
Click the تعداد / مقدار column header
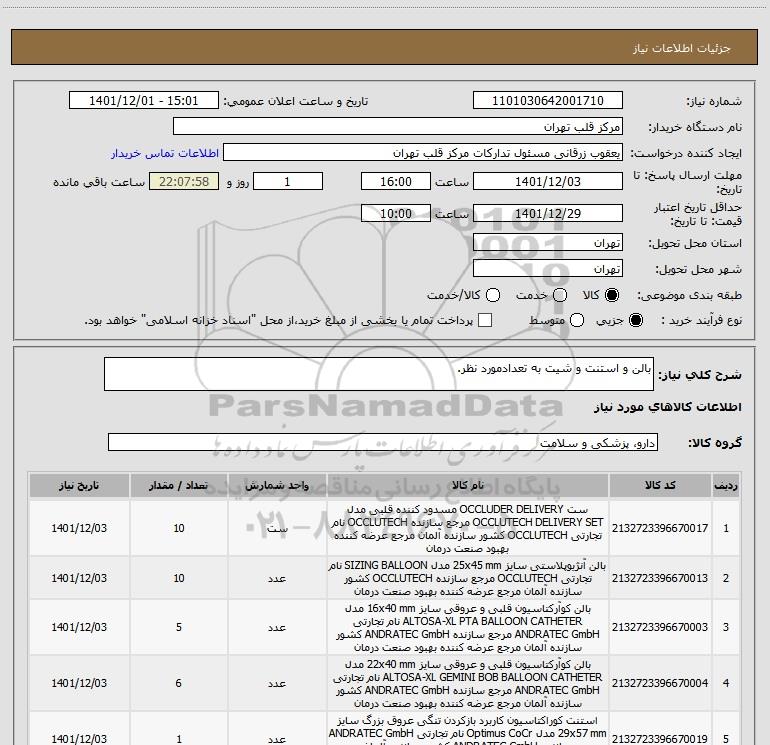(179, 486)
